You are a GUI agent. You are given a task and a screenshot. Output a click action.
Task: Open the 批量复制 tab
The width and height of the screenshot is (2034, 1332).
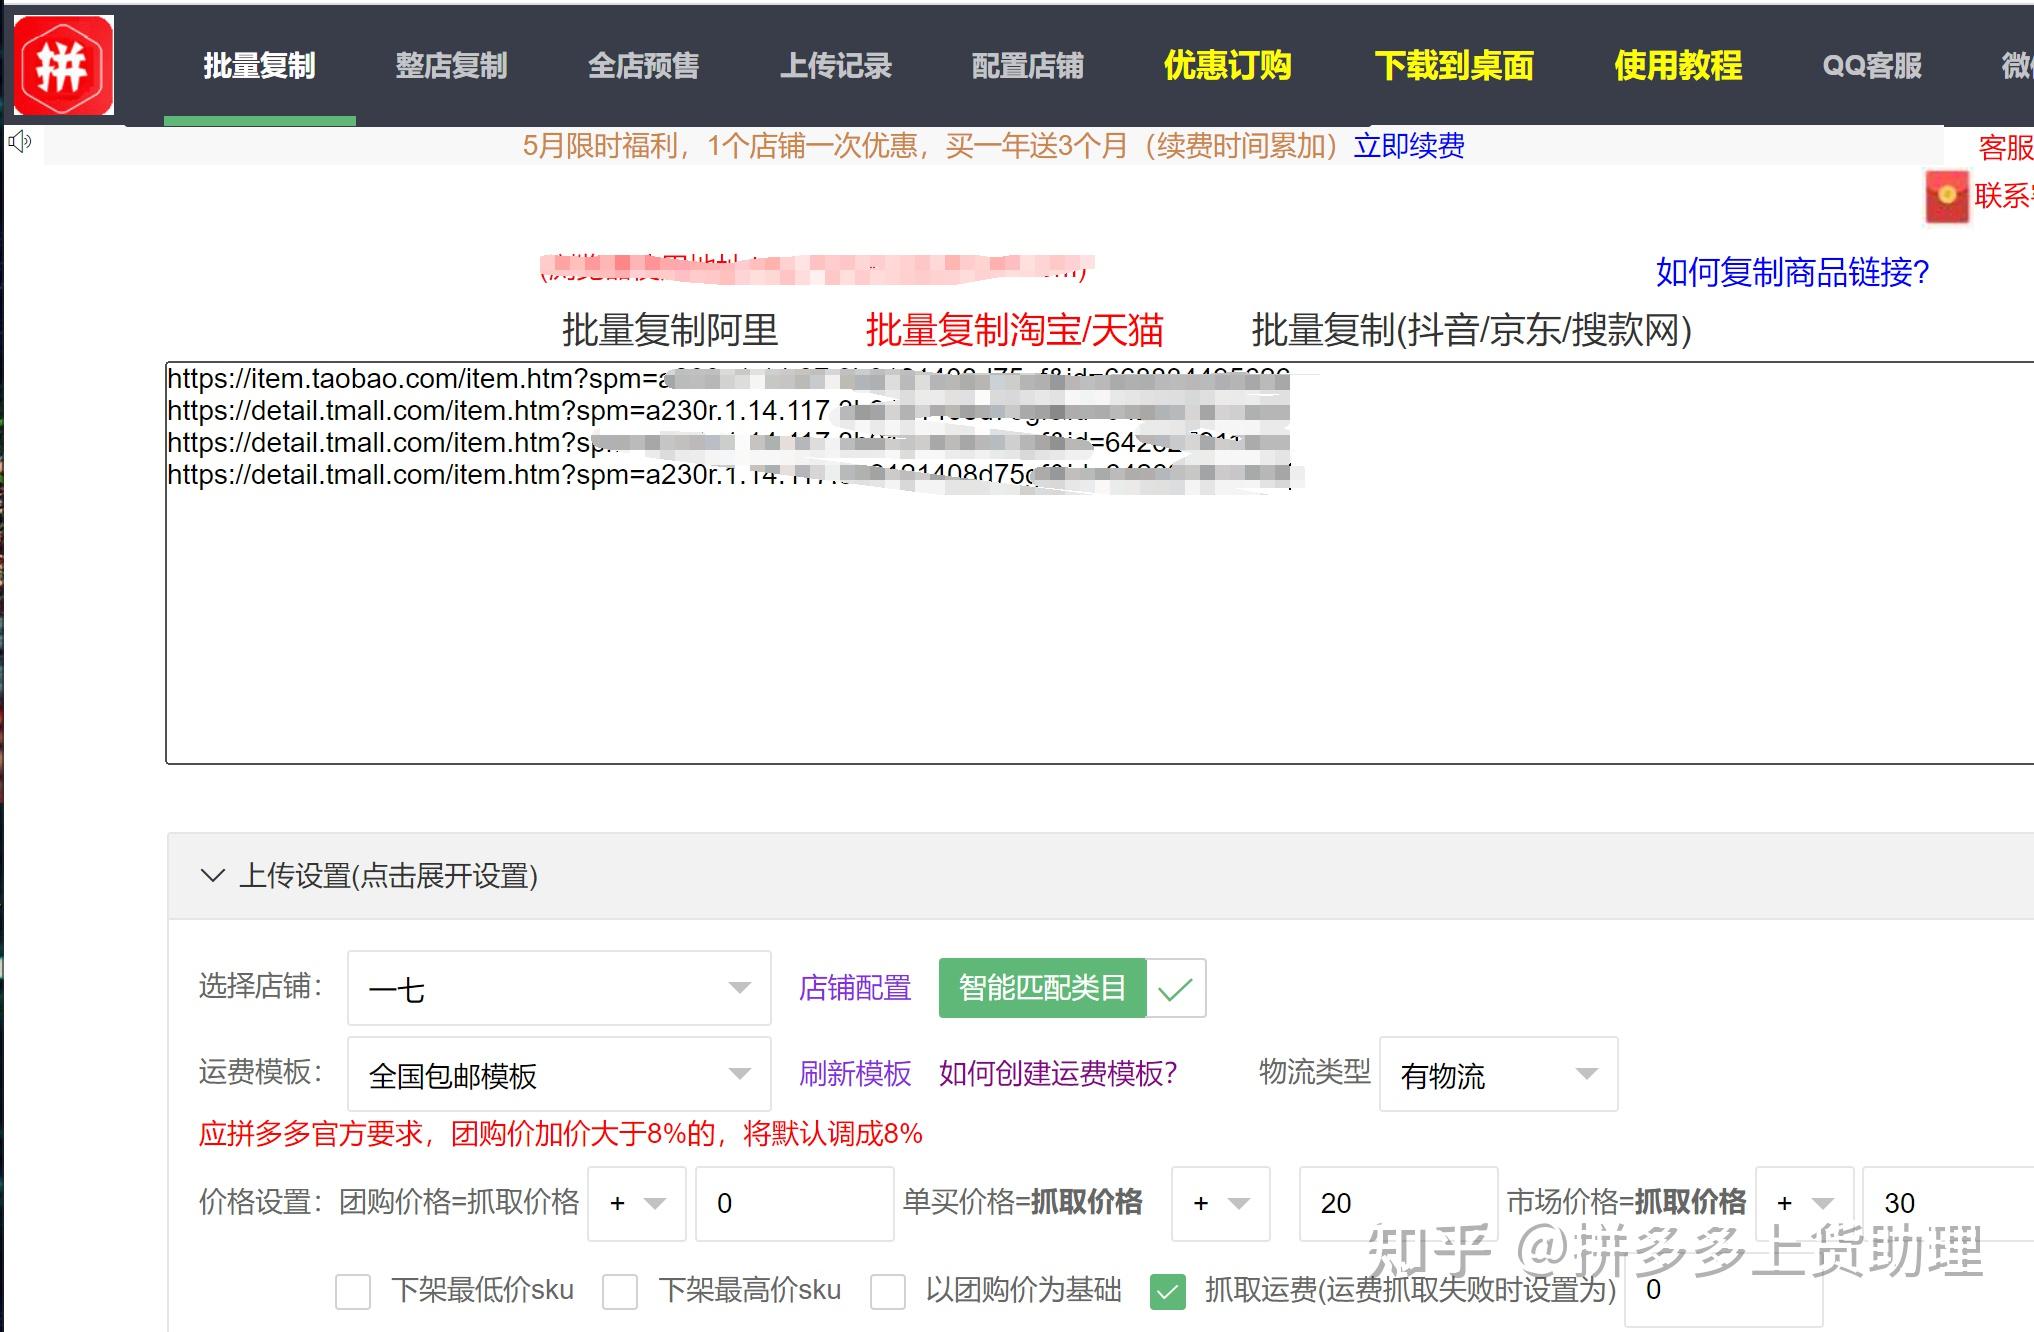point(259,66)
